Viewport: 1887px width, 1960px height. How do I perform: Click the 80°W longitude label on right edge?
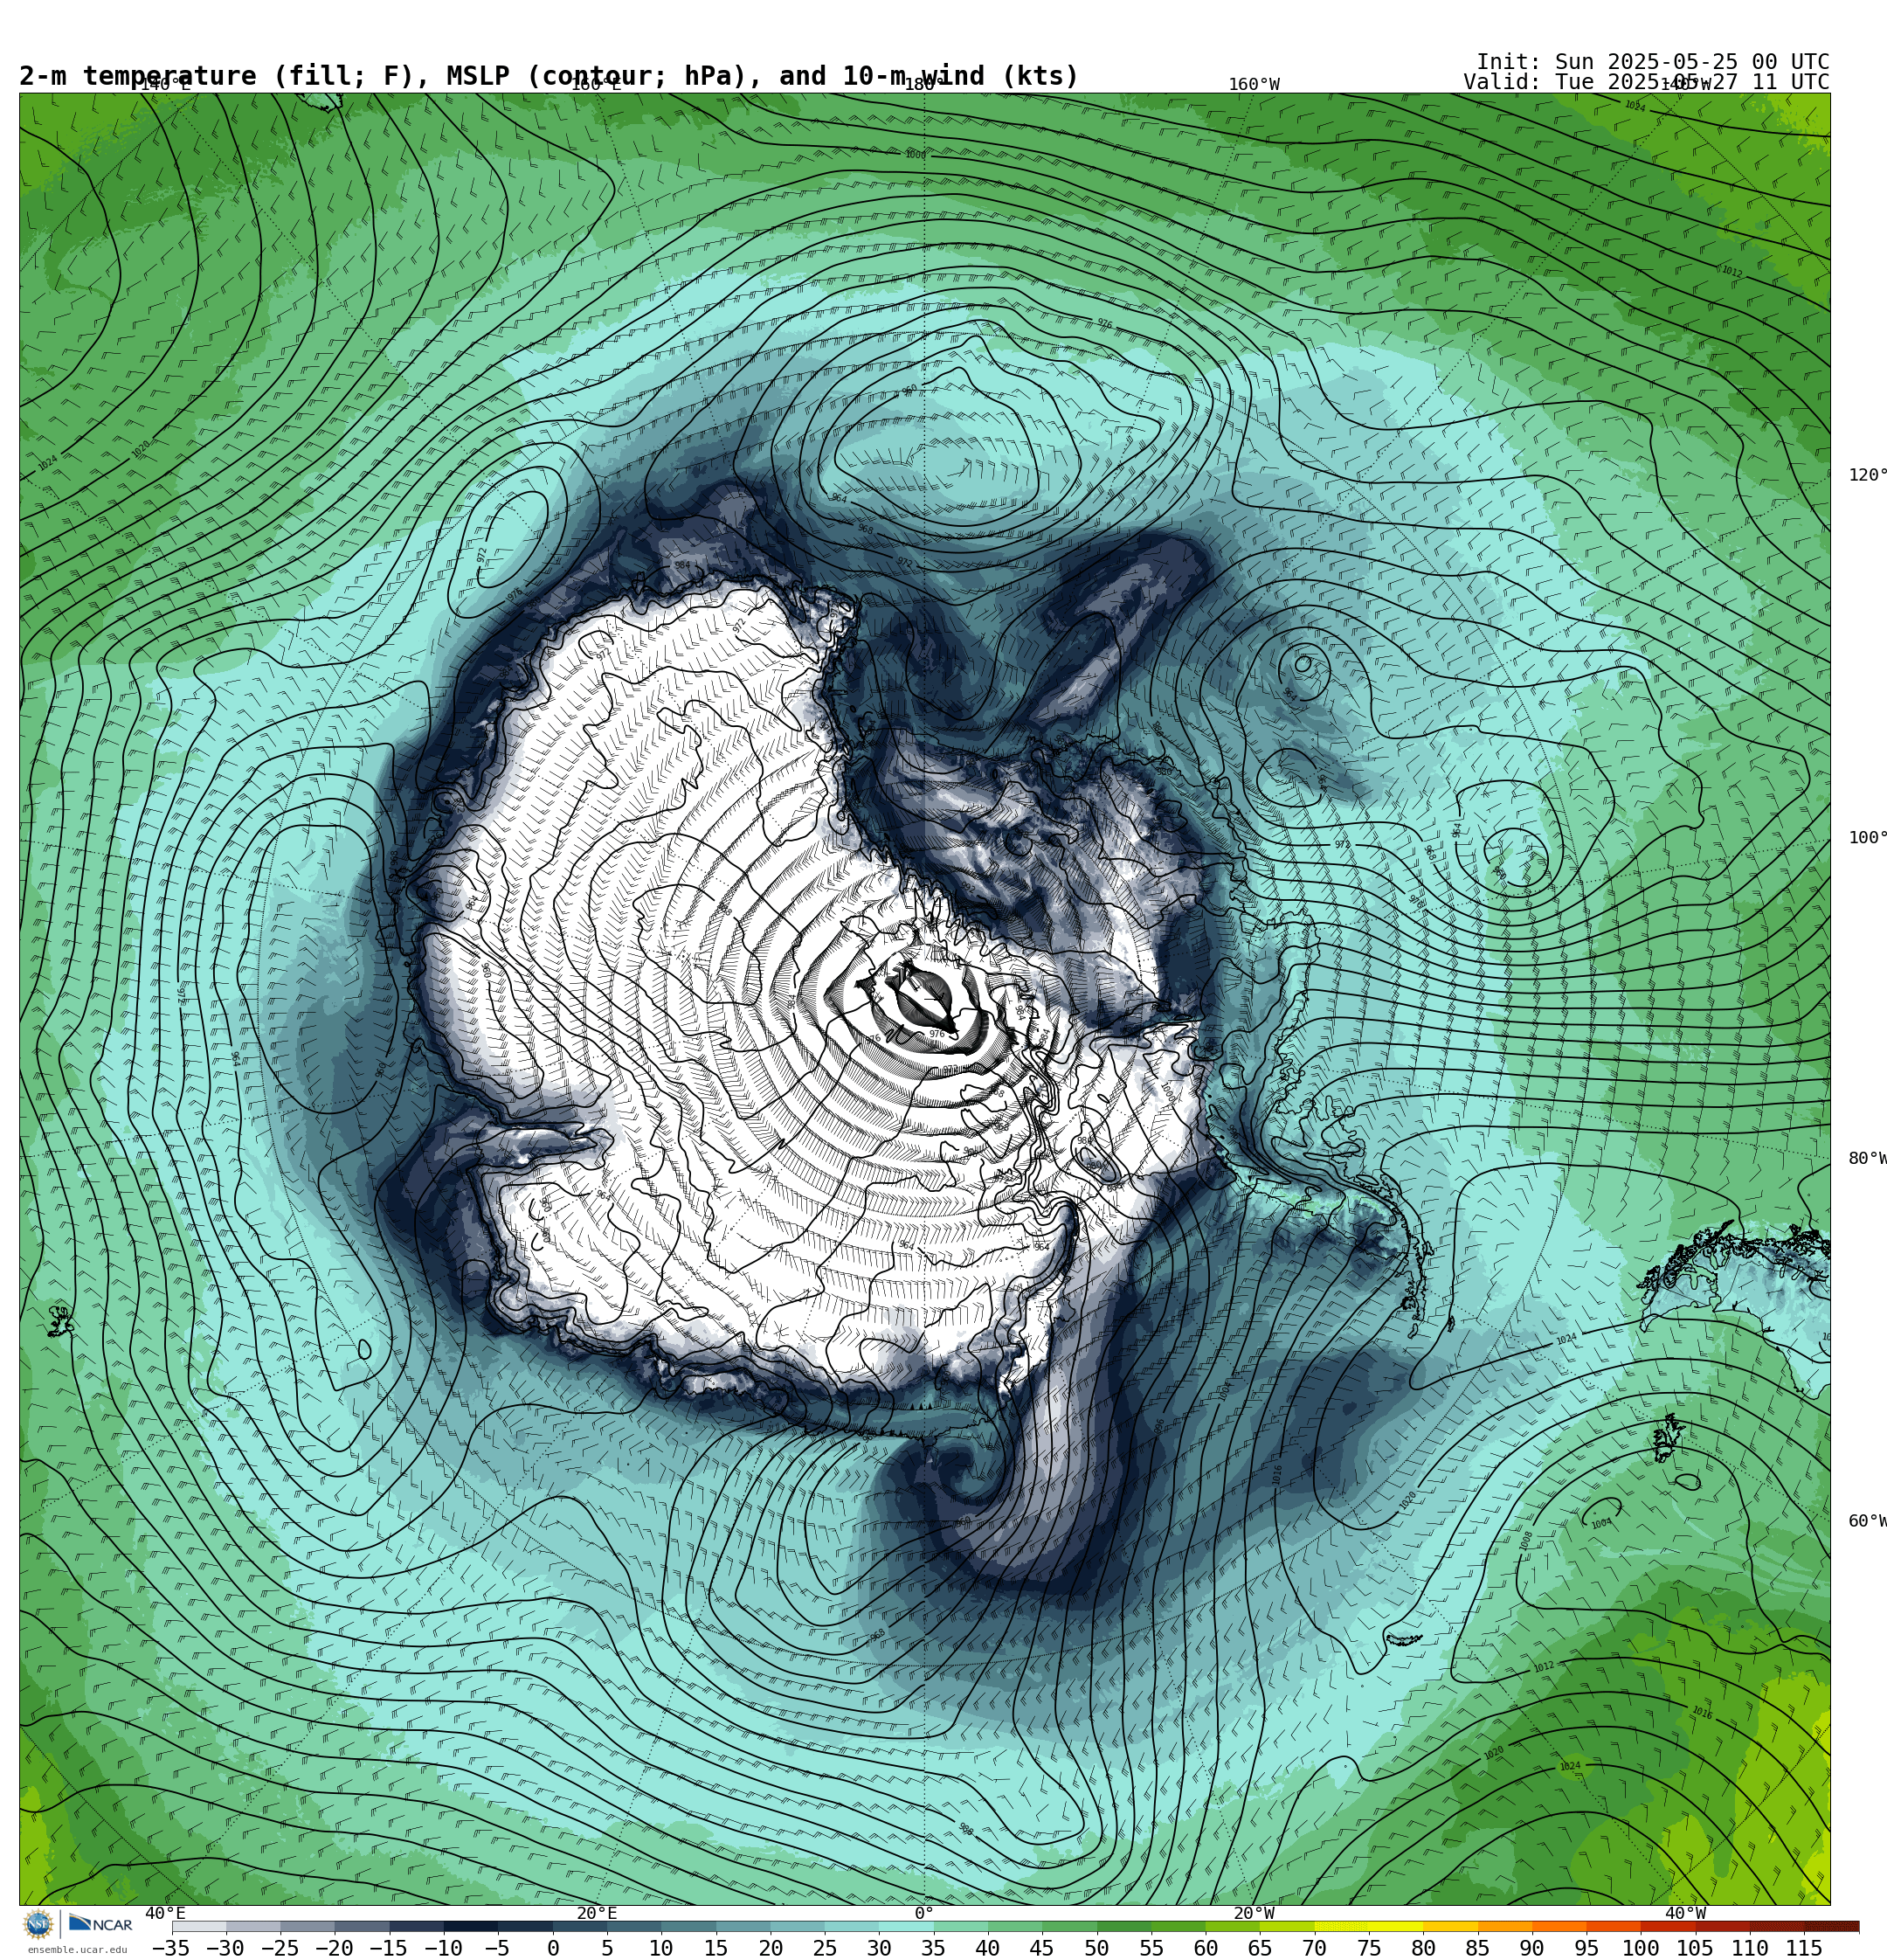(1867, 1158)
